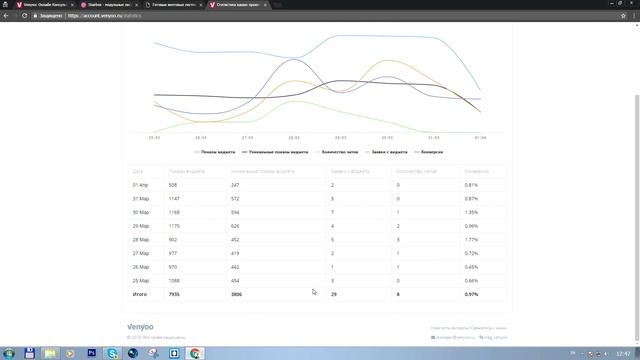The height and width of the screenshot is (360, 640).
Task: Close the first Venyoo tab
Action: [x=72, y=5]
